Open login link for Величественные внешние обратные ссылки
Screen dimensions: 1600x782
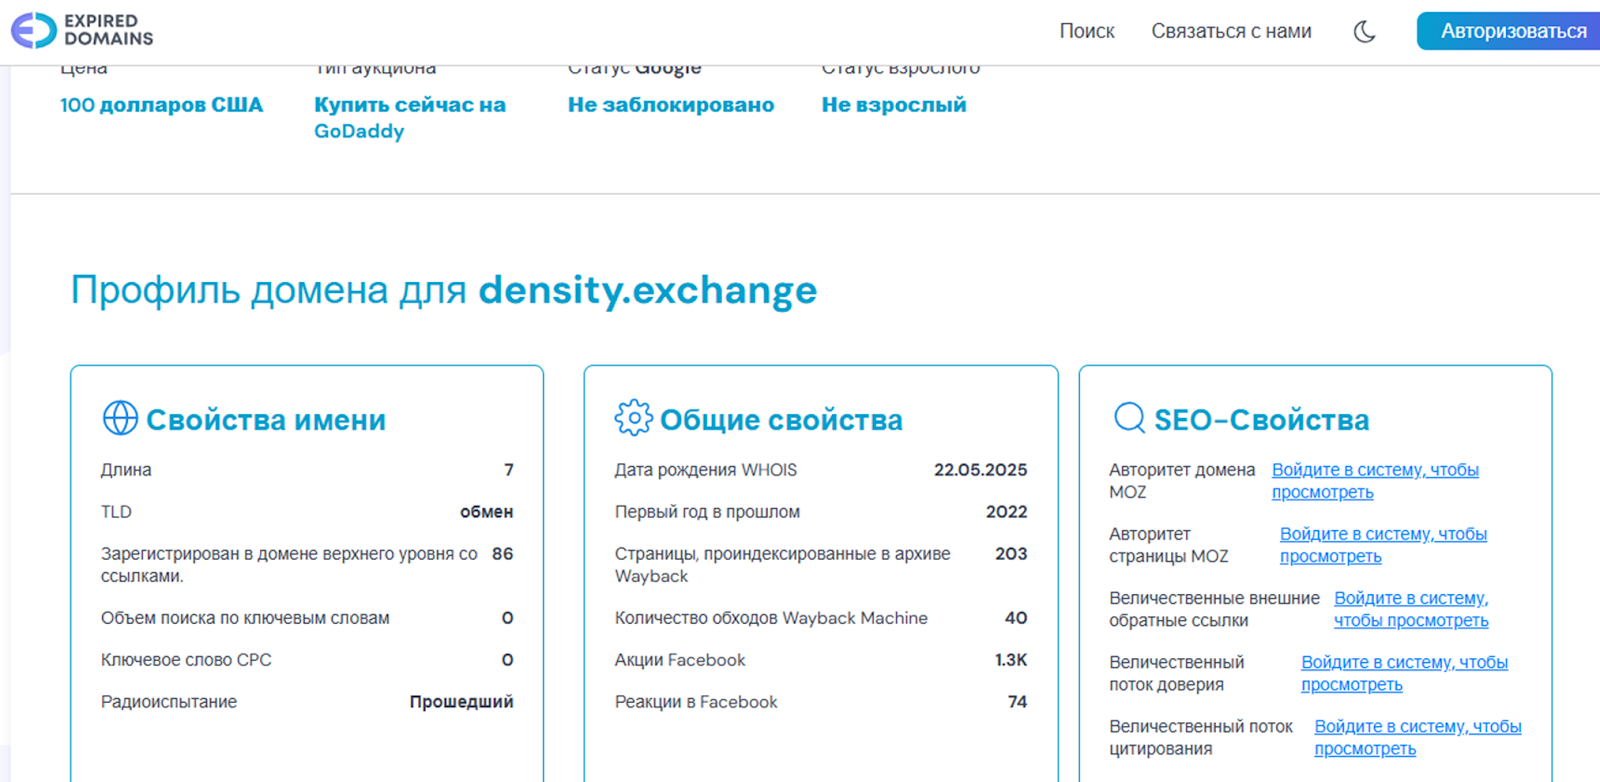1410,609
